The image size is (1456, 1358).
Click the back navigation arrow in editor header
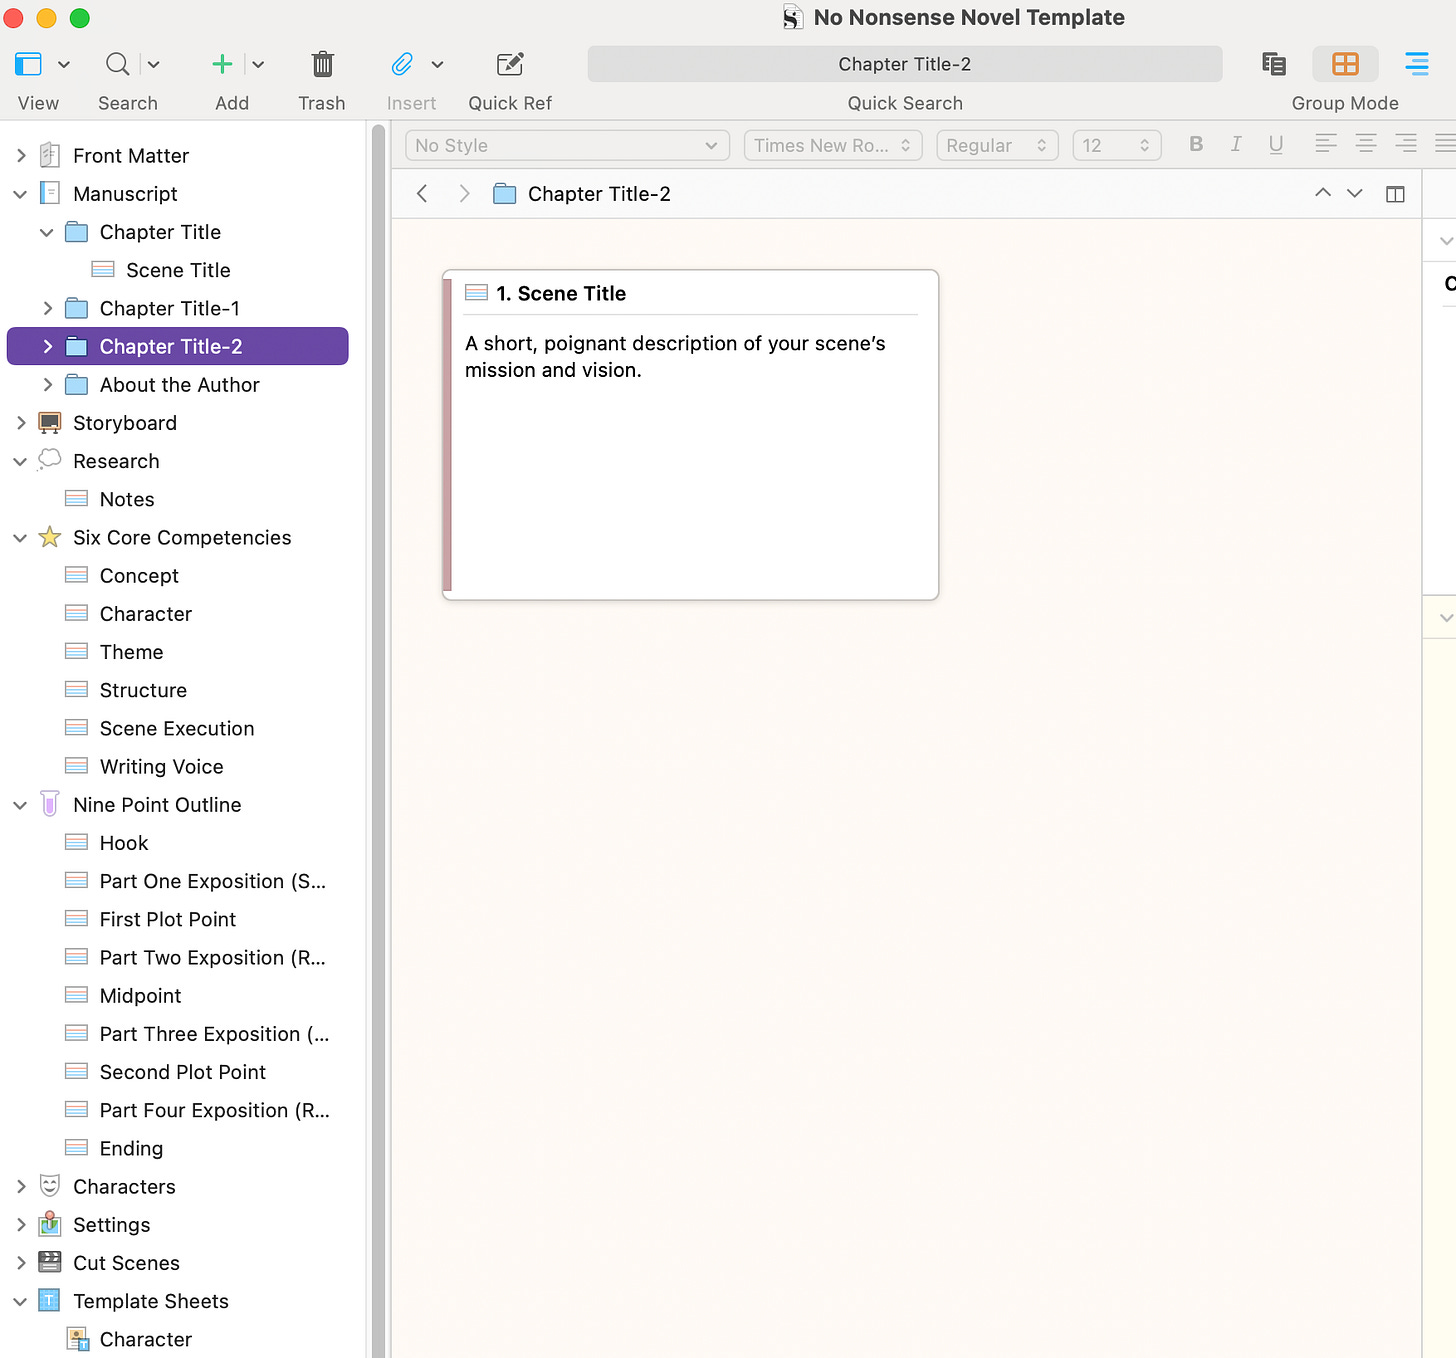(x=421, y=193)
